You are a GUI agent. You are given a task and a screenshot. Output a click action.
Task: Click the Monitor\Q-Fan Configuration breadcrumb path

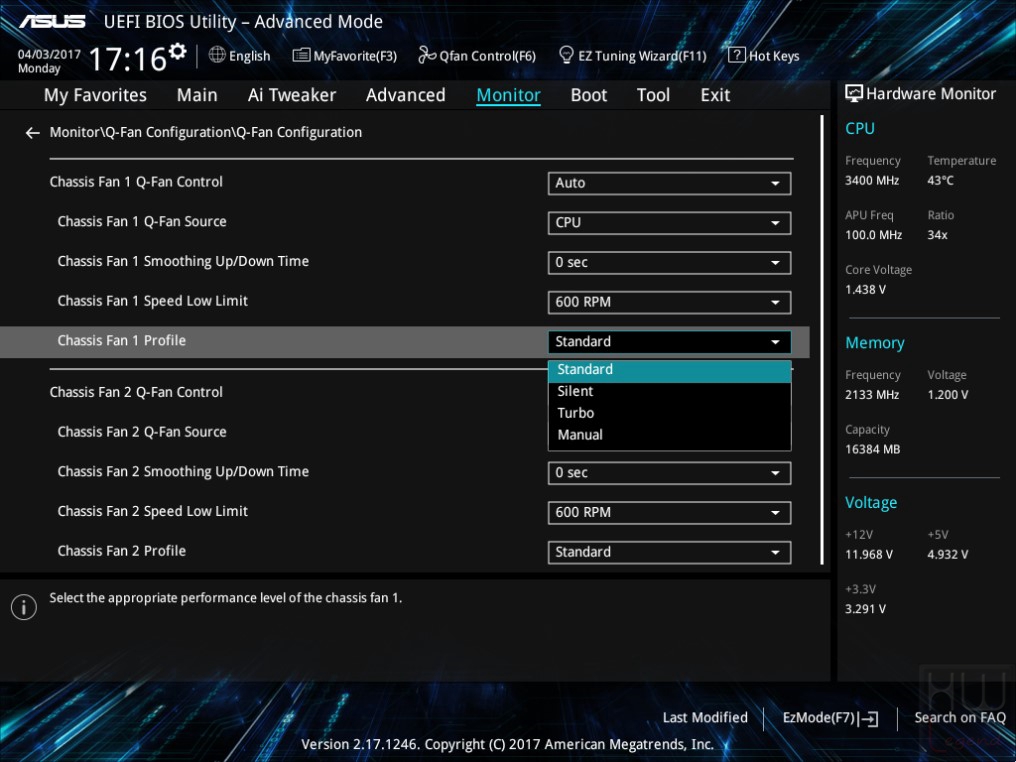point(206,133)
